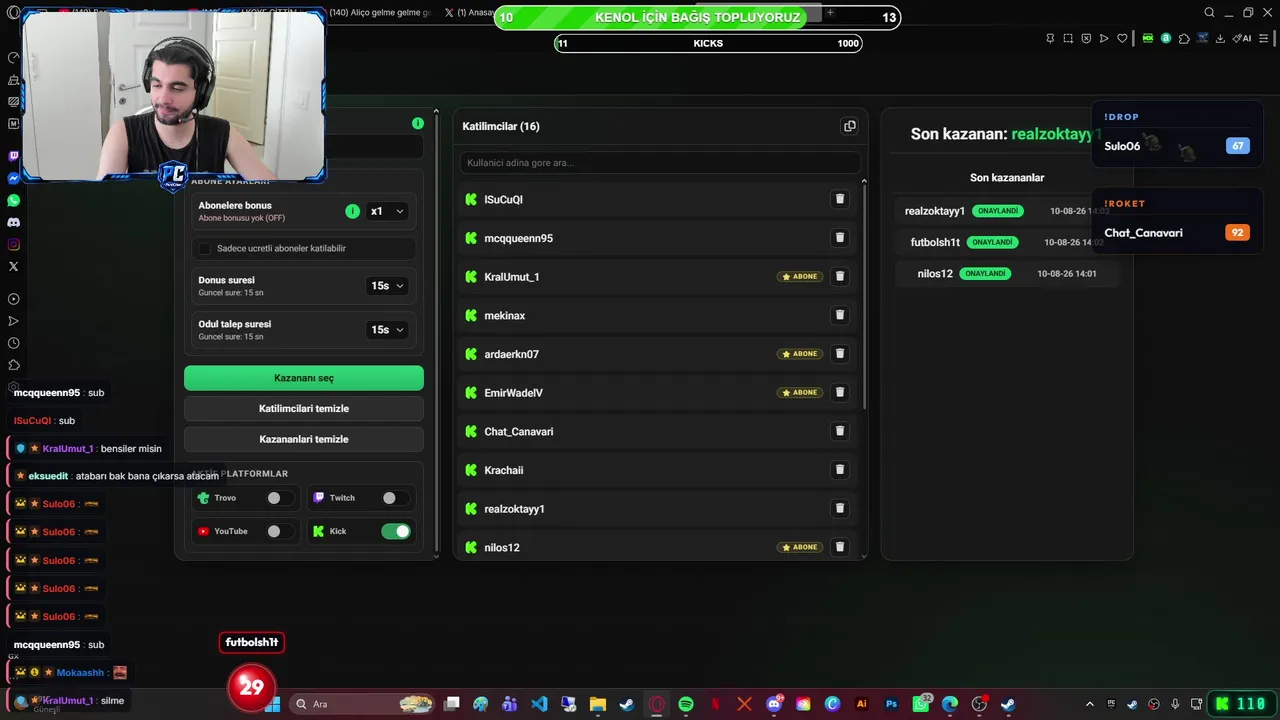1280x720 pixels.
Task: Click the heart bookmark icon in toolbar
Action: coord(1122,39)
